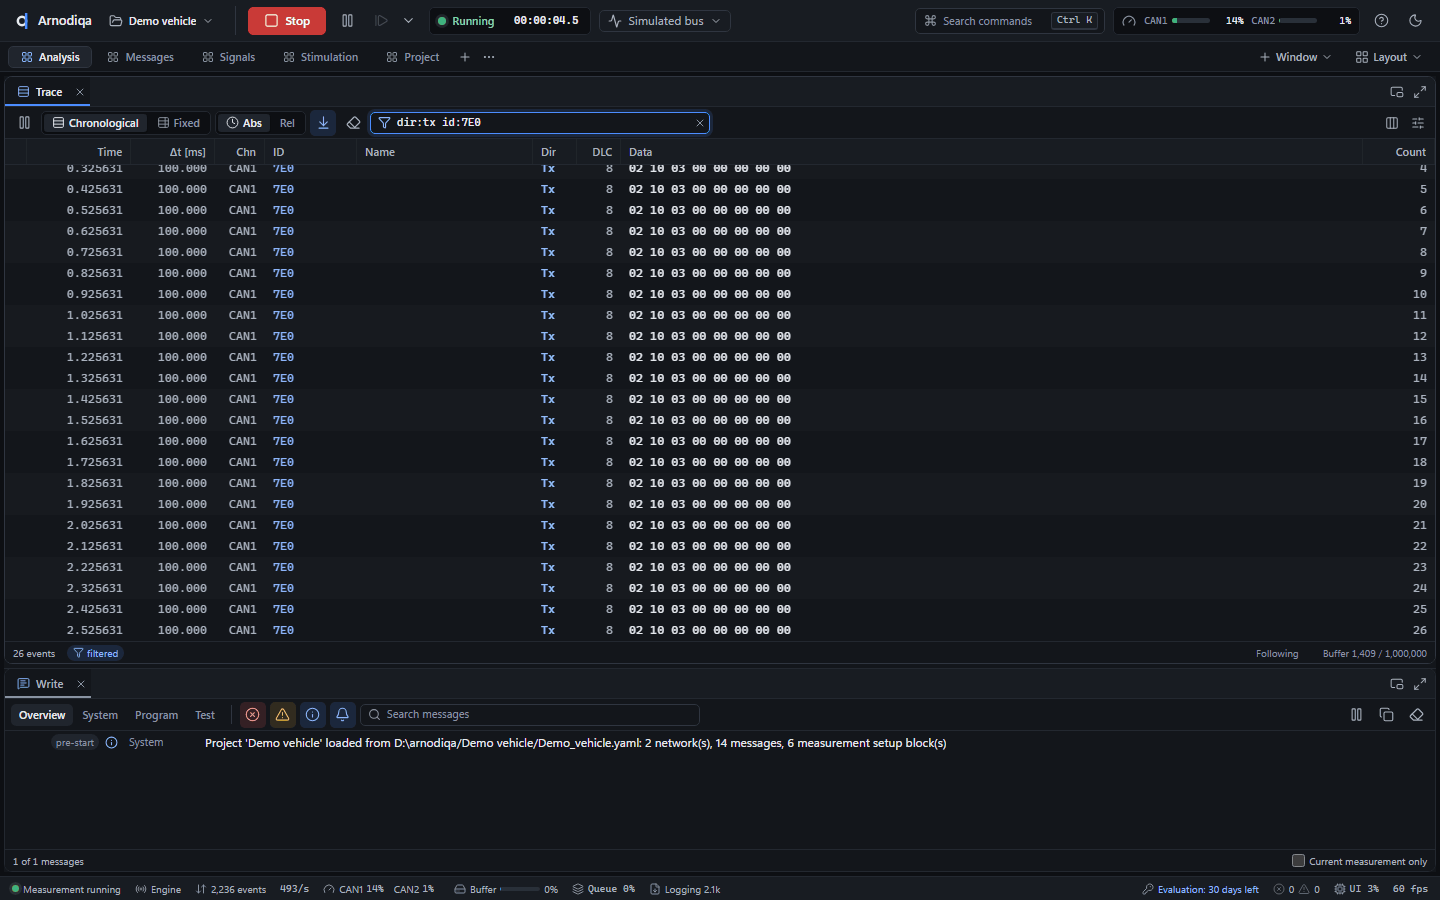This screenshot has height=900, width=1440.
Task: Switch to Rel time display
Action: point(288,123)
